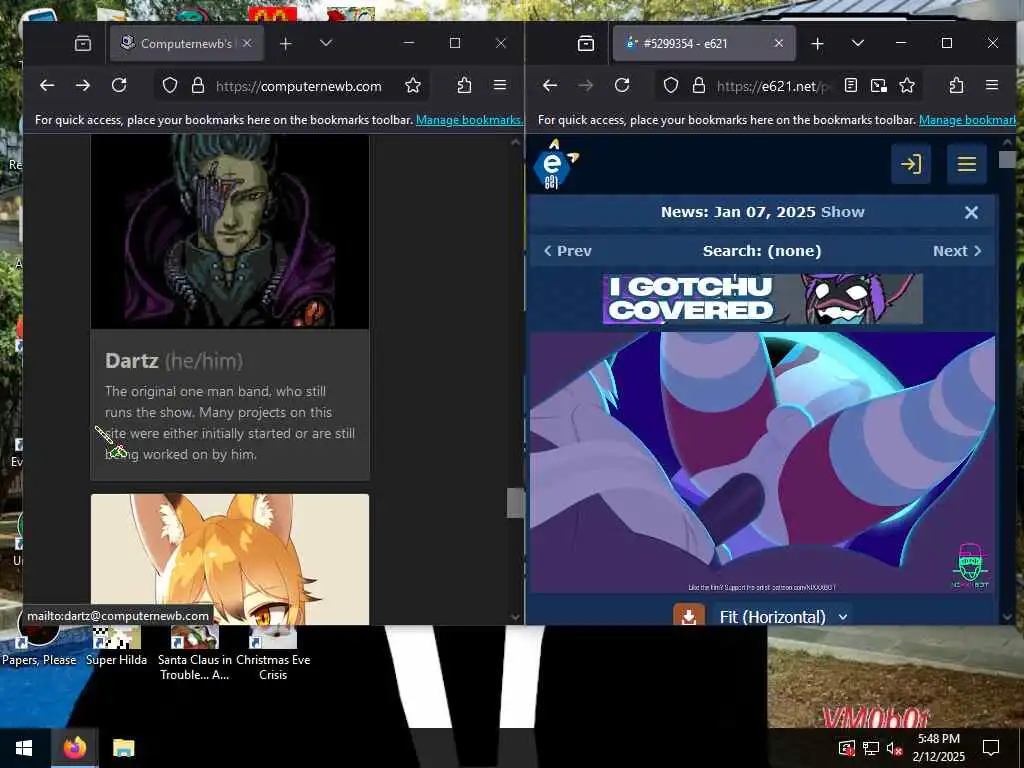Select the Santa Claus in Trouble shortcut
This screenshot has height=768, width=1024.
click(195, 653)
